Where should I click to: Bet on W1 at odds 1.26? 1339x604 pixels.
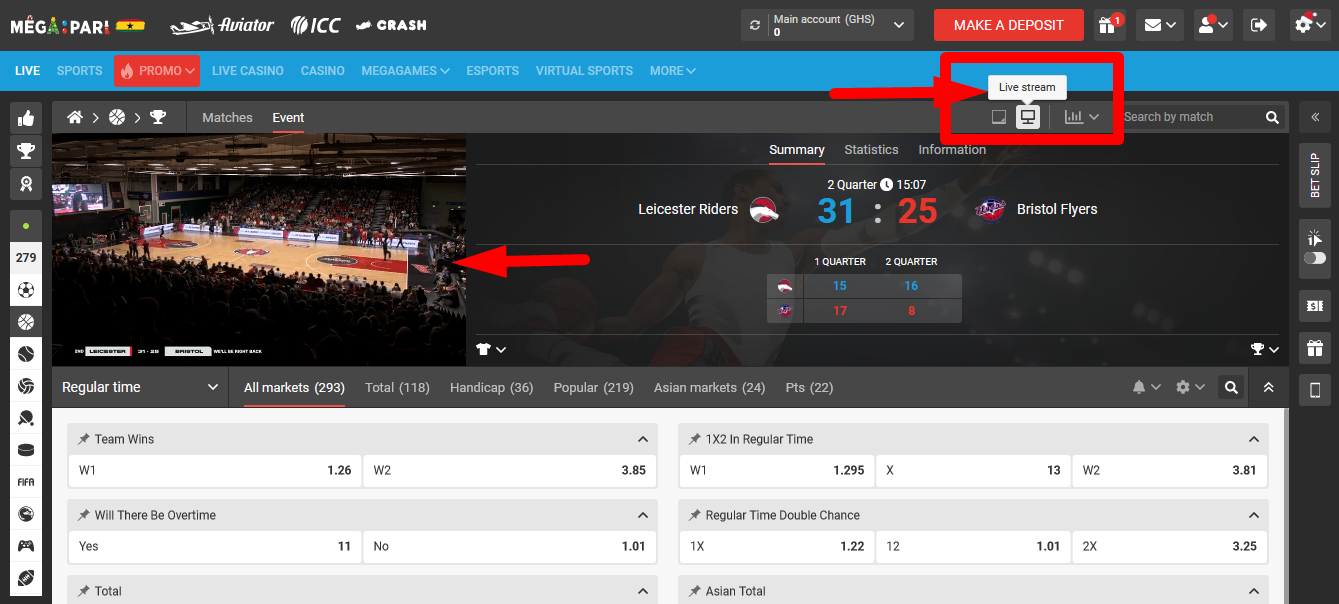(213, 470)
